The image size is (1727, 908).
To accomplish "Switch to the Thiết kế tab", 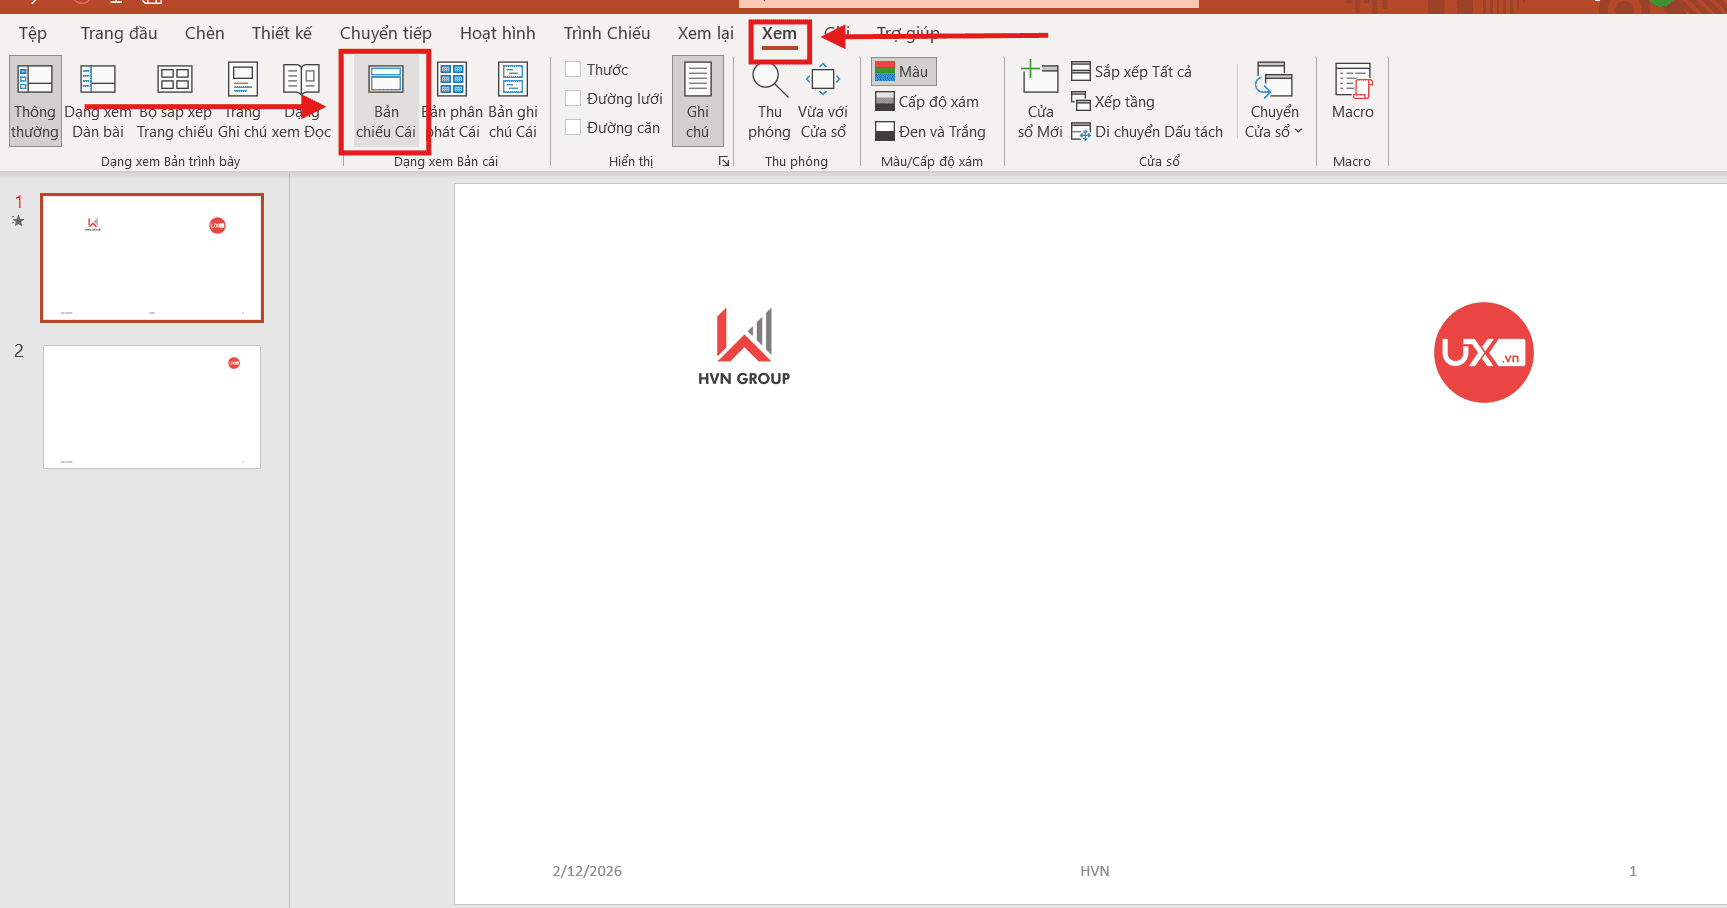I will point(282,33).
